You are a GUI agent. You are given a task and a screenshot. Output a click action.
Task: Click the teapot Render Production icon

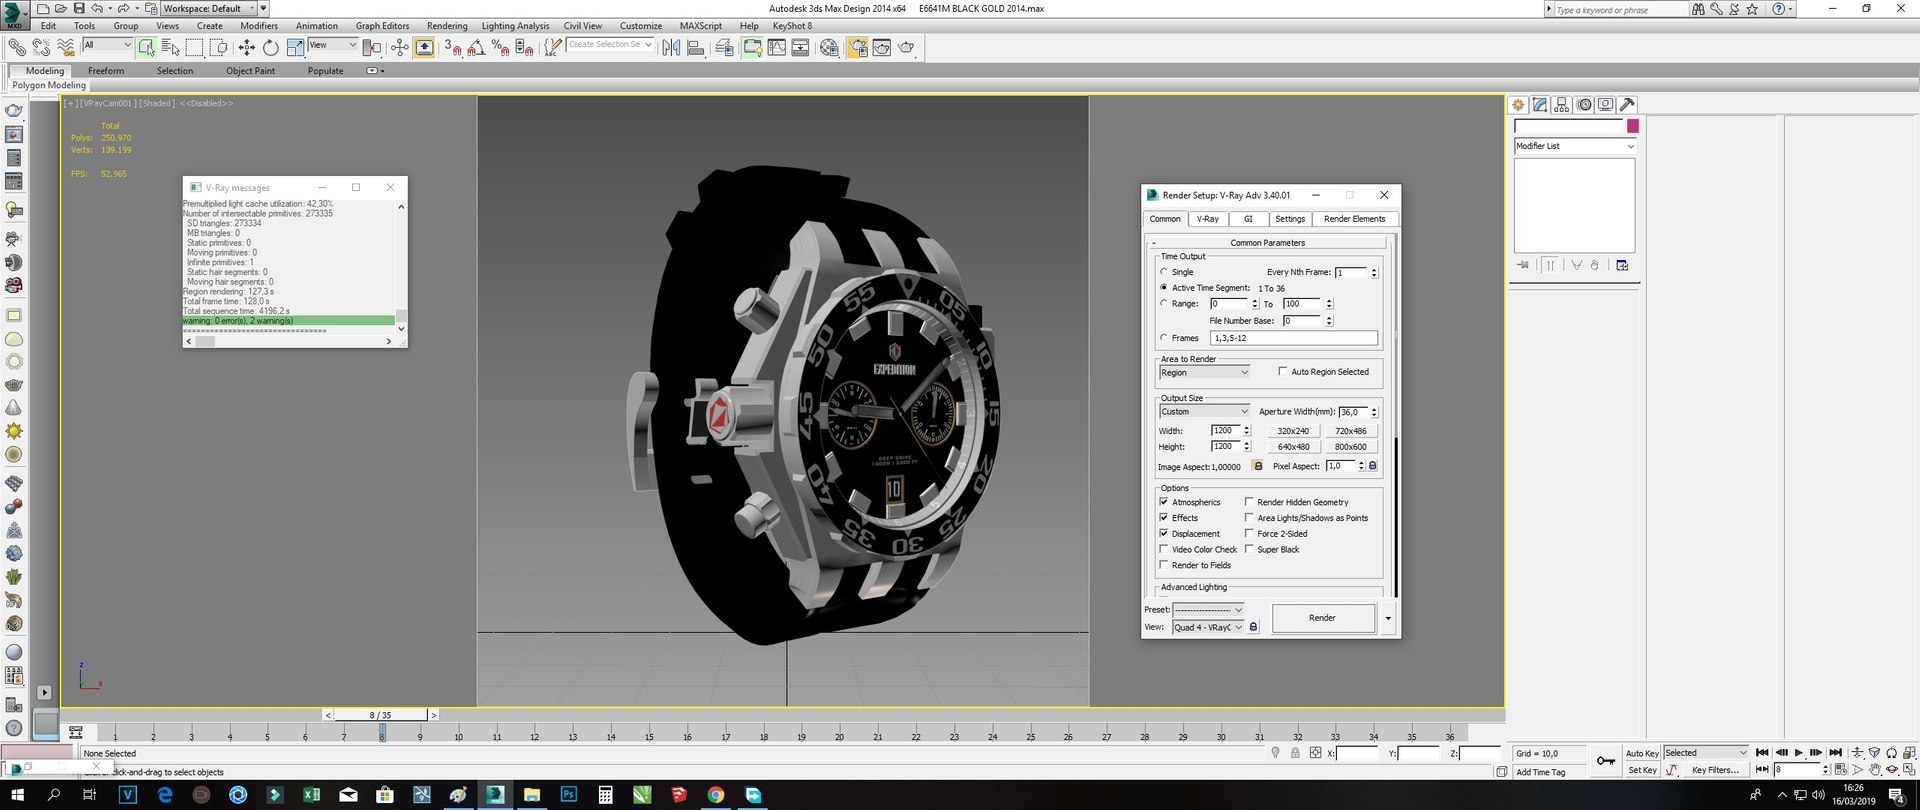[906, 47]
